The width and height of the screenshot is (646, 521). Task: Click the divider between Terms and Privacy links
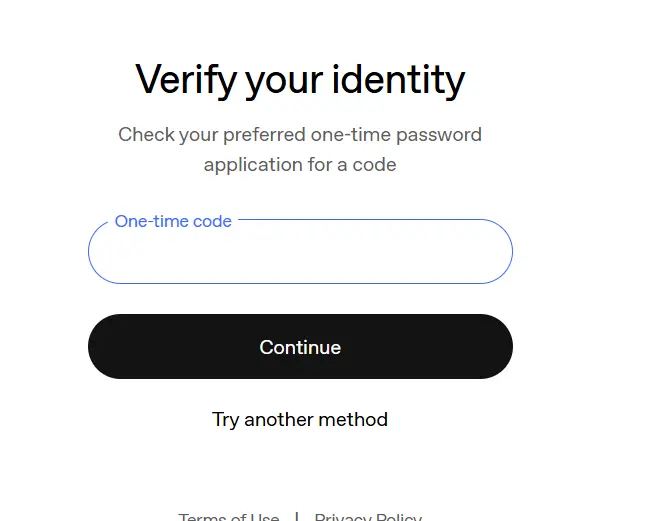[x=297, y=516]
